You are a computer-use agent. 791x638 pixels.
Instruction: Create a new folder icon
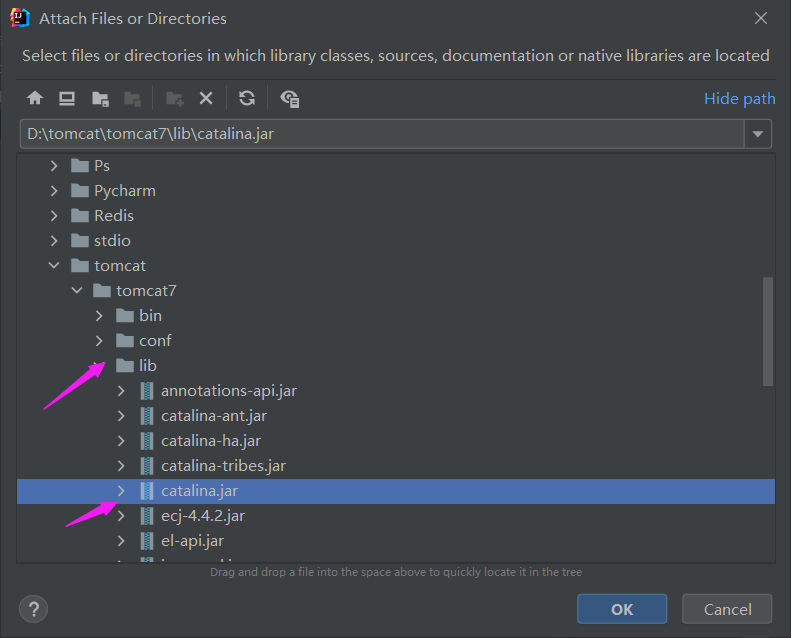175,98
